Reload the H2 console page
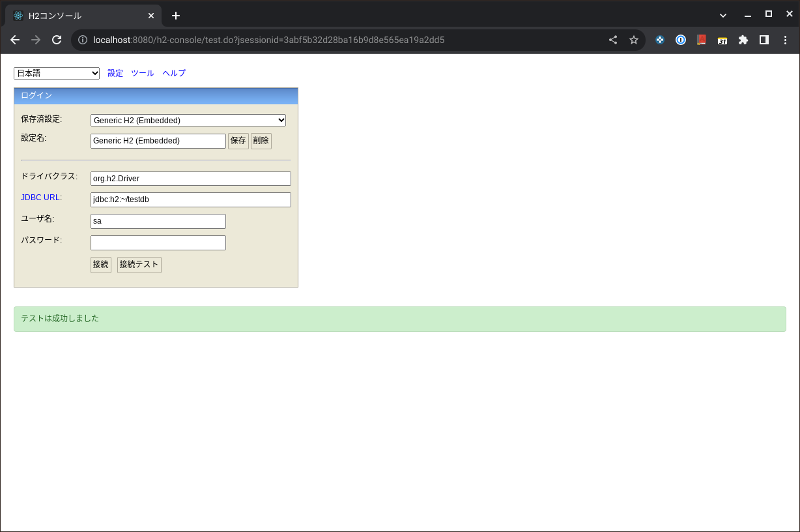The width and height of the screenshot is (800, 532). [x=57, y=40]
